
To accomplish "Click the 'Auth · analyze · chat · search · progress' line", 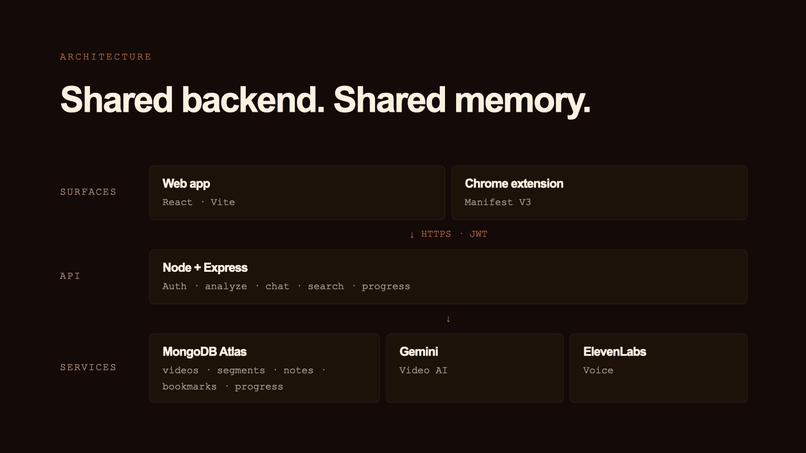I will pos(286,286).
